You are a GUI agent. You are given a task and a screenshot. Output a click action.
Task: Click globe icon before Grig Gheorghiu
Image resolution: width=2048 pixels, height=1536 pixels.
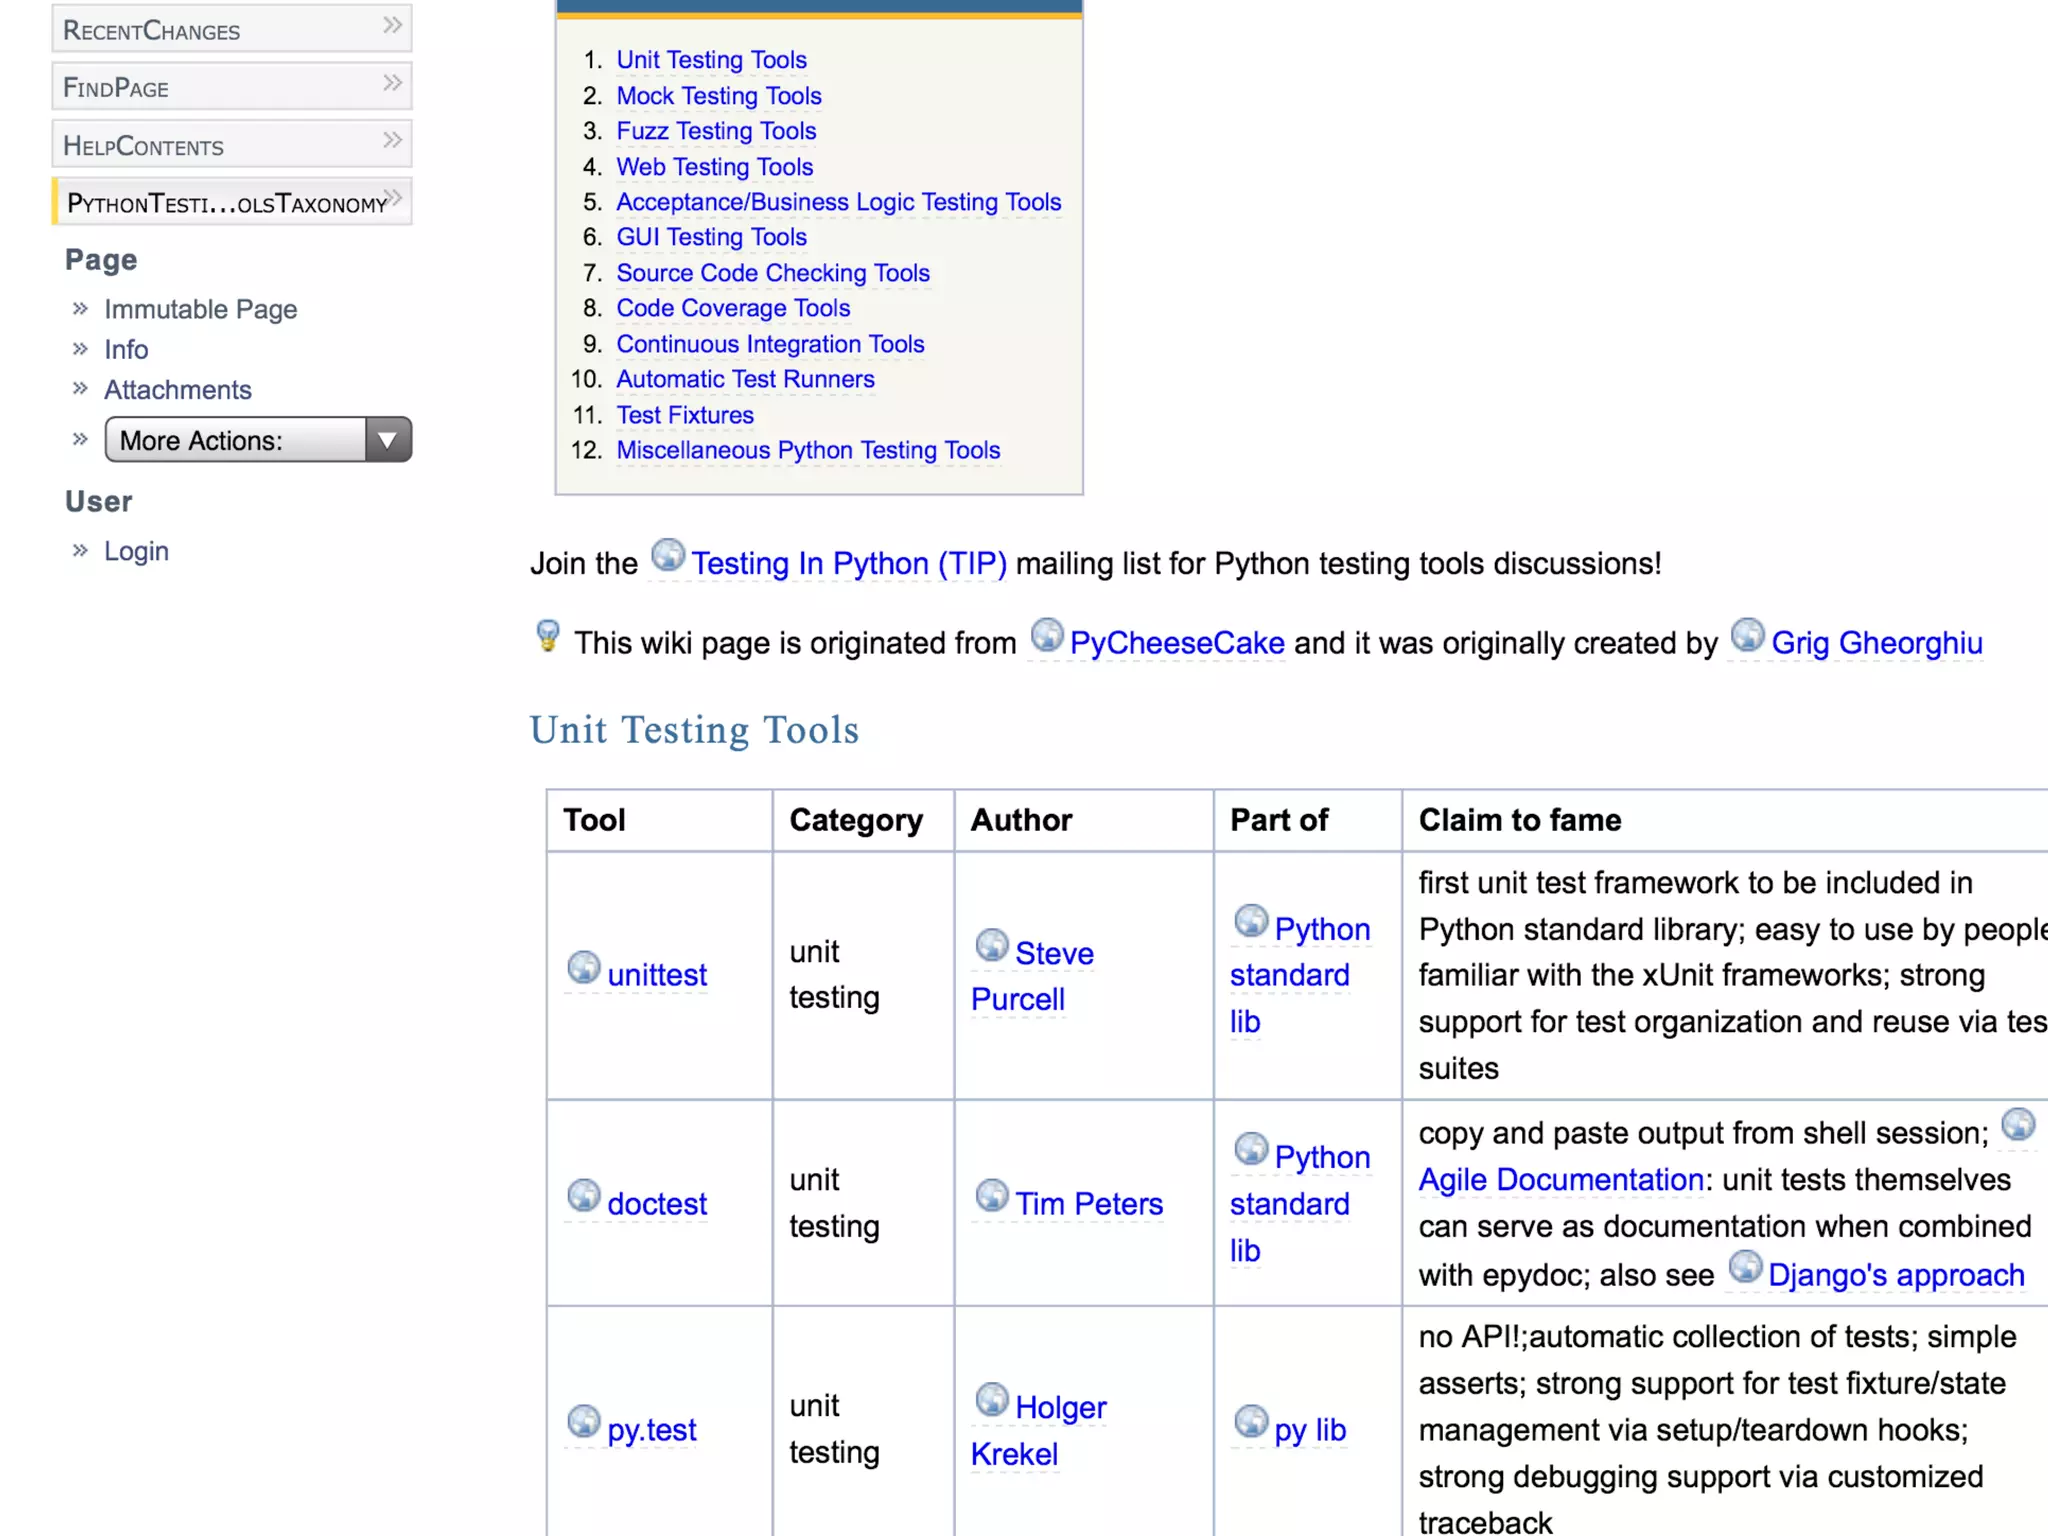click(x=1748, y=634)
